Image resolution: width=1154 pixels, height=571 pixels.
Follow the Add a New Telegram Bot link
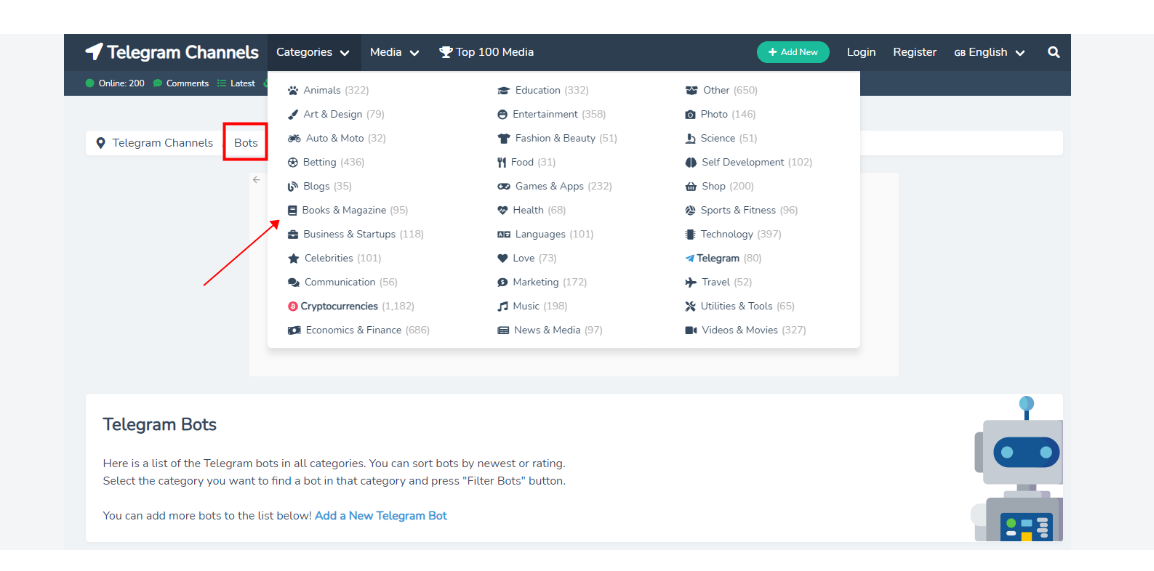point(380,516)
